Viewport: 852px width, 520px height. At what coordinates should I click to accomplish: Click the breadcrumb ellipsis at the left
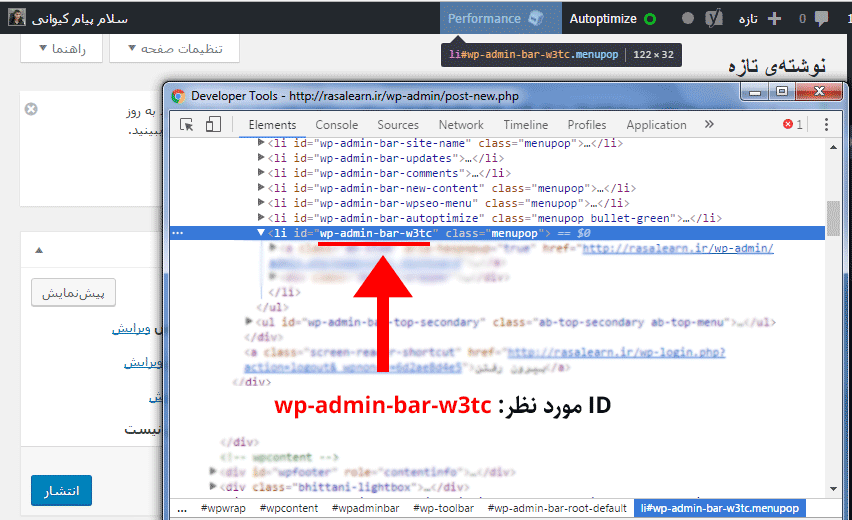click(181, 509)
